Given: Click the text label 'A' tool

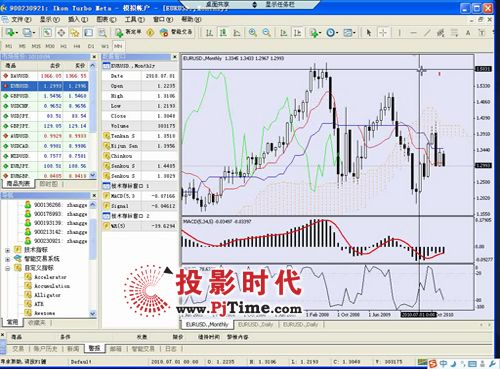Looking at the screenshot, I should [468, 33].
